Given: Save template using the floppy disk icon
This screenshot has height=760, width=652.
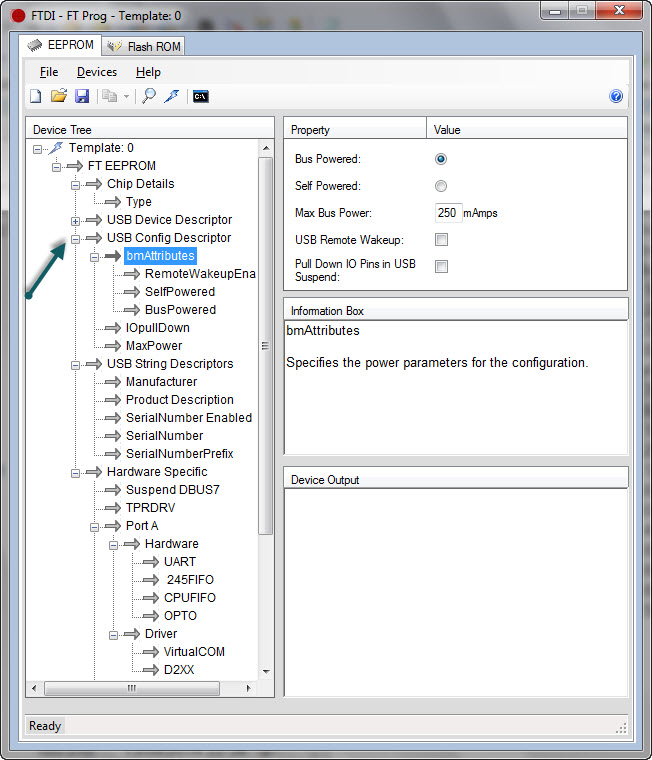Looking at the screenshot, I should click(x=82, y=96).
